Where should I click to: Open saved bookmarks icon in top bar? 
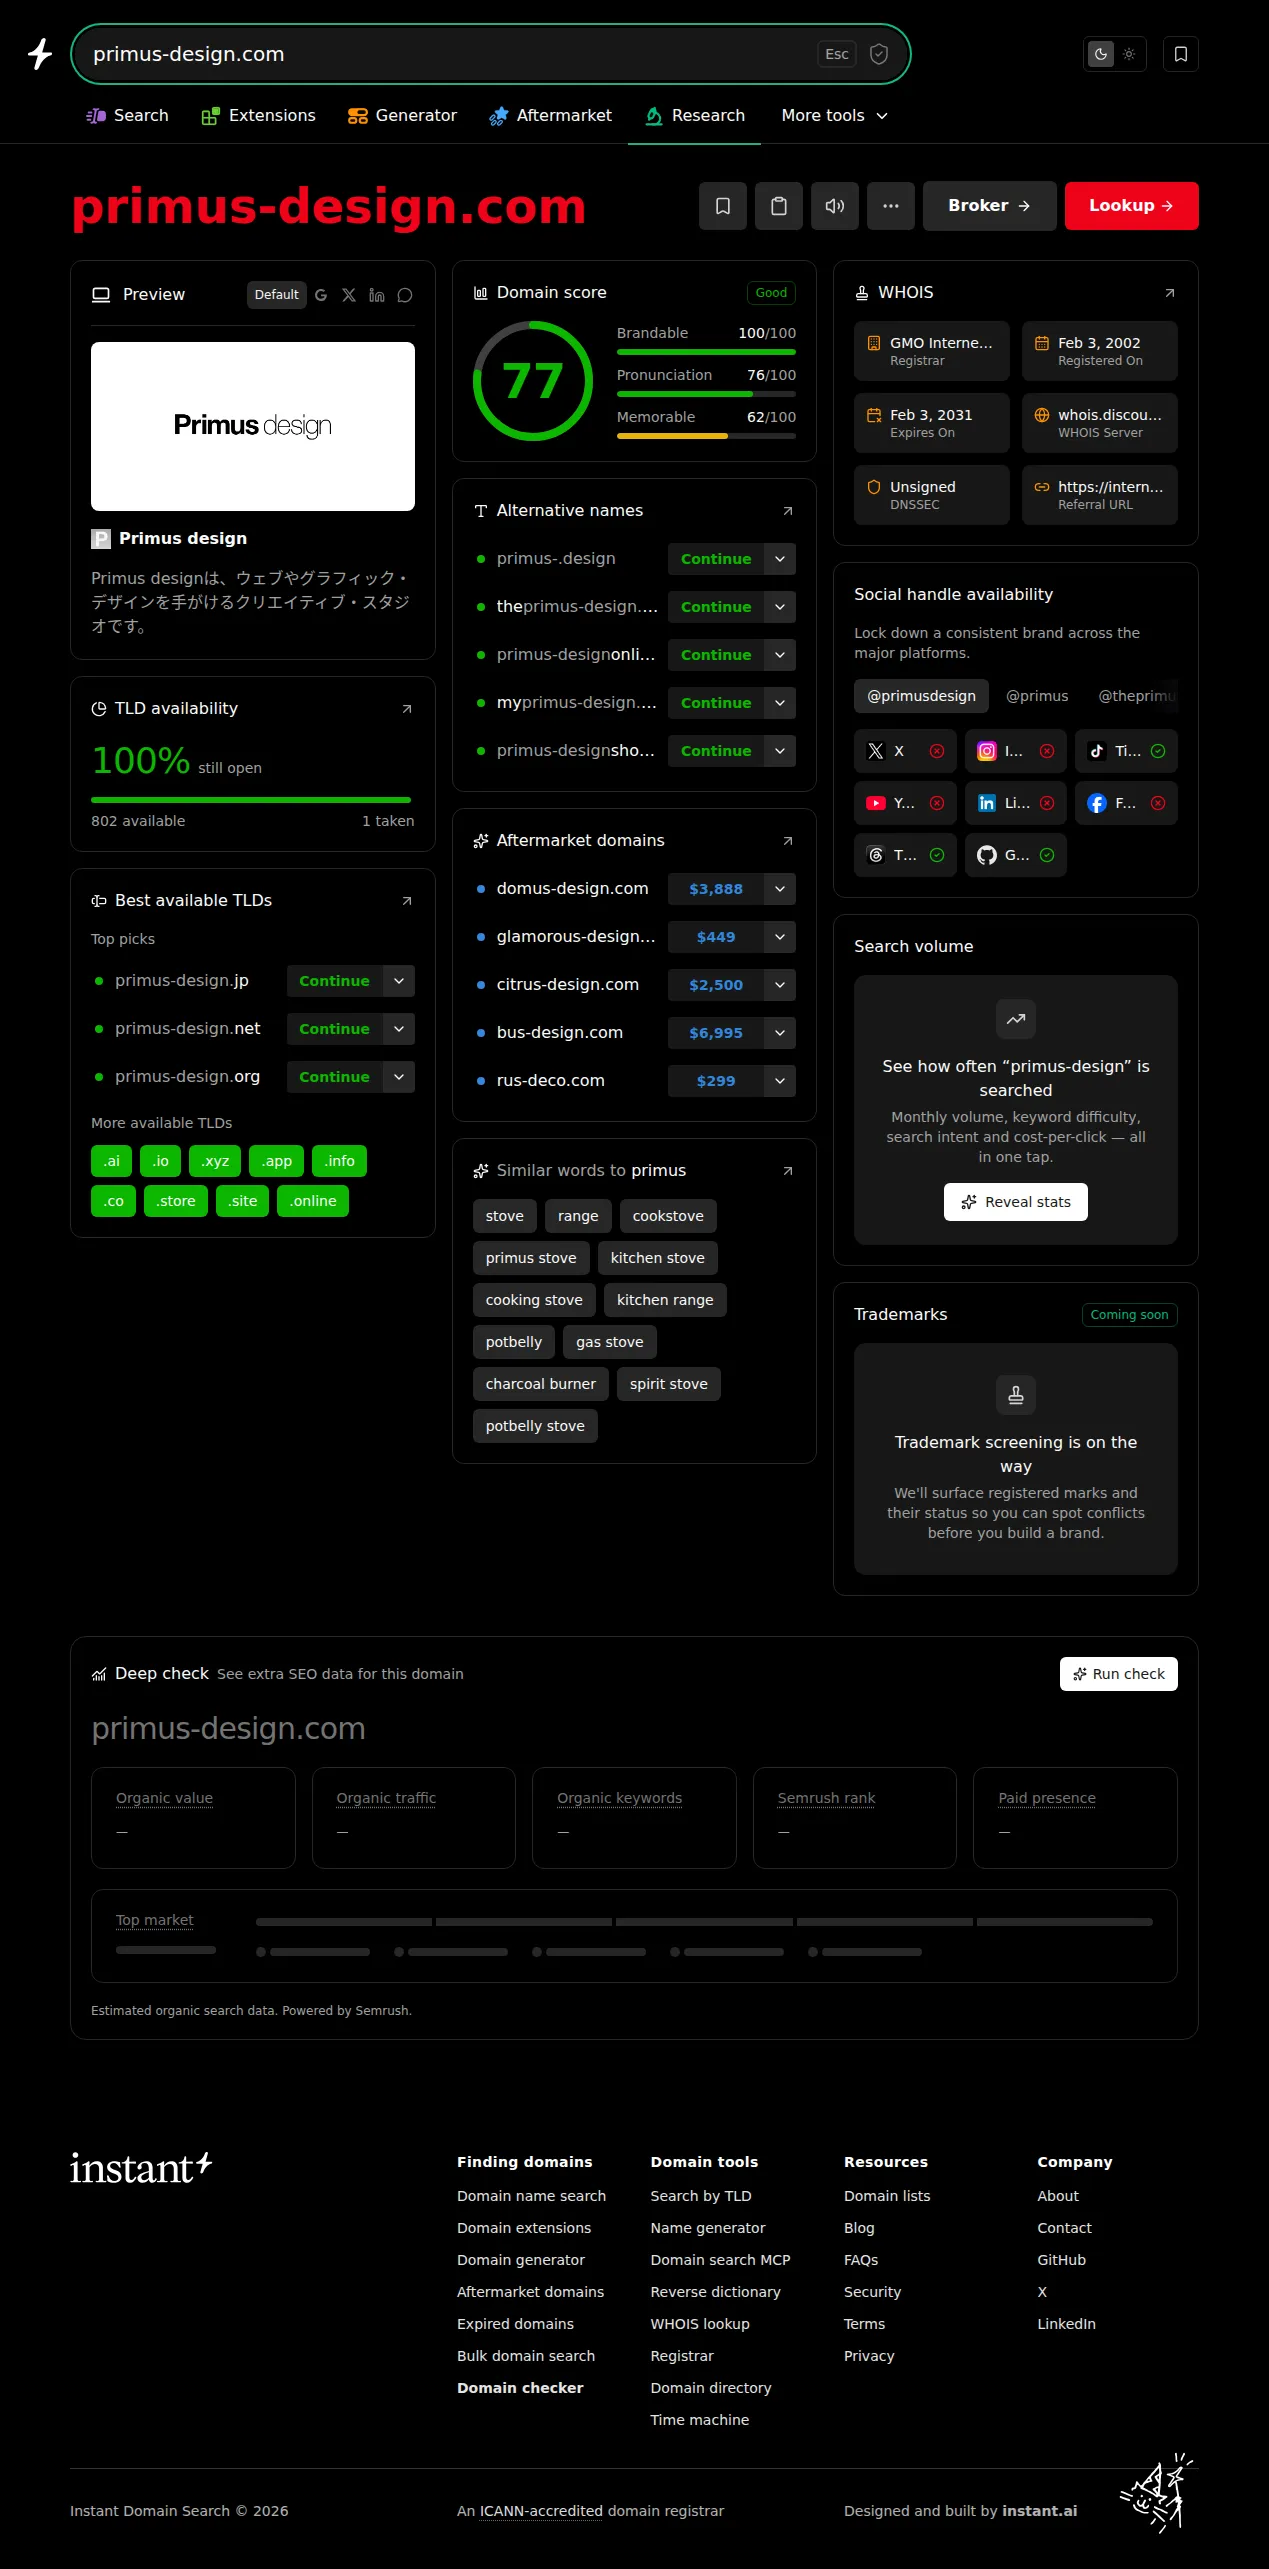coord(1181,54)
